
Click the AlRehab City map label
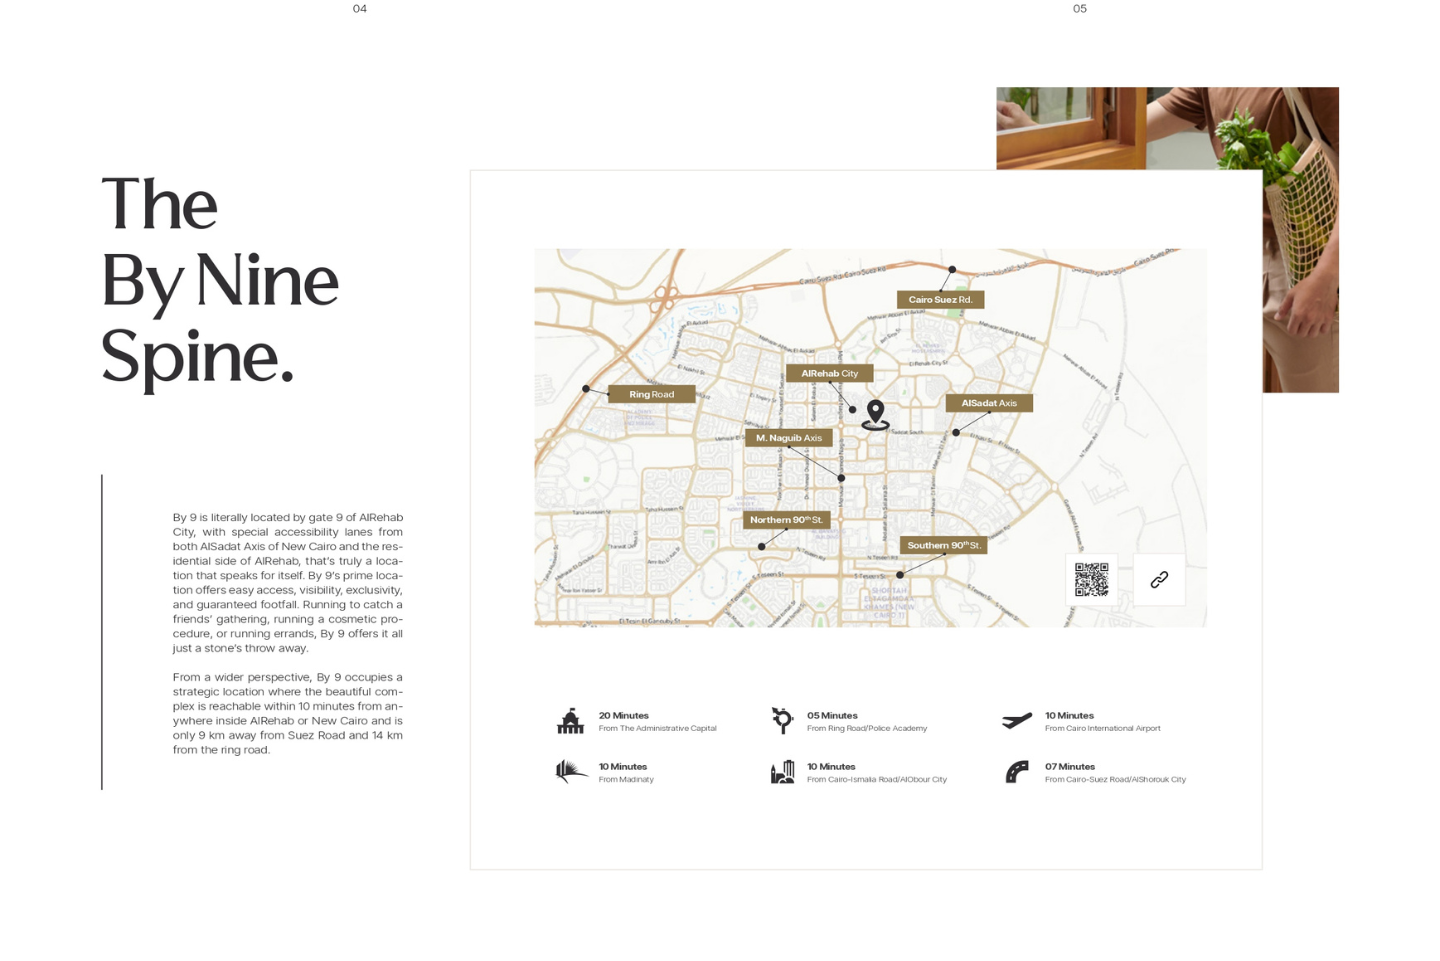[829, 373]
